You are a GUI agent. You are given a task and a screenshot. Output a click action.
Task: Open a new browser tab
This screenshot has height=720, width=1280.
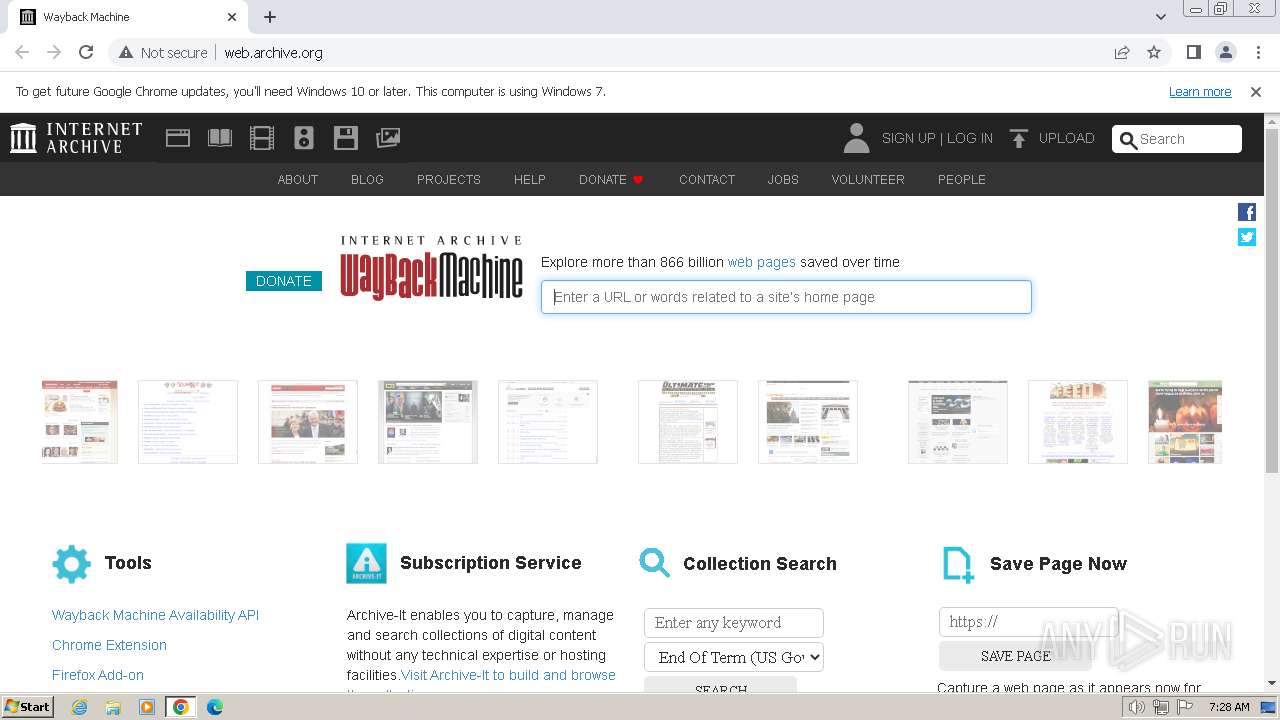pyautogui.click(x=270, y=17)
